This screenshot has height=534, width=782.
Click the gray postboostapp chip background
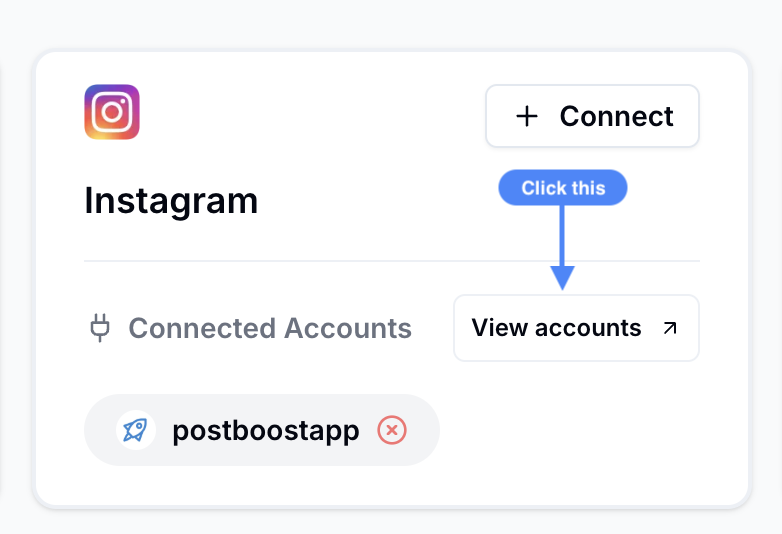tap(262, 430)
